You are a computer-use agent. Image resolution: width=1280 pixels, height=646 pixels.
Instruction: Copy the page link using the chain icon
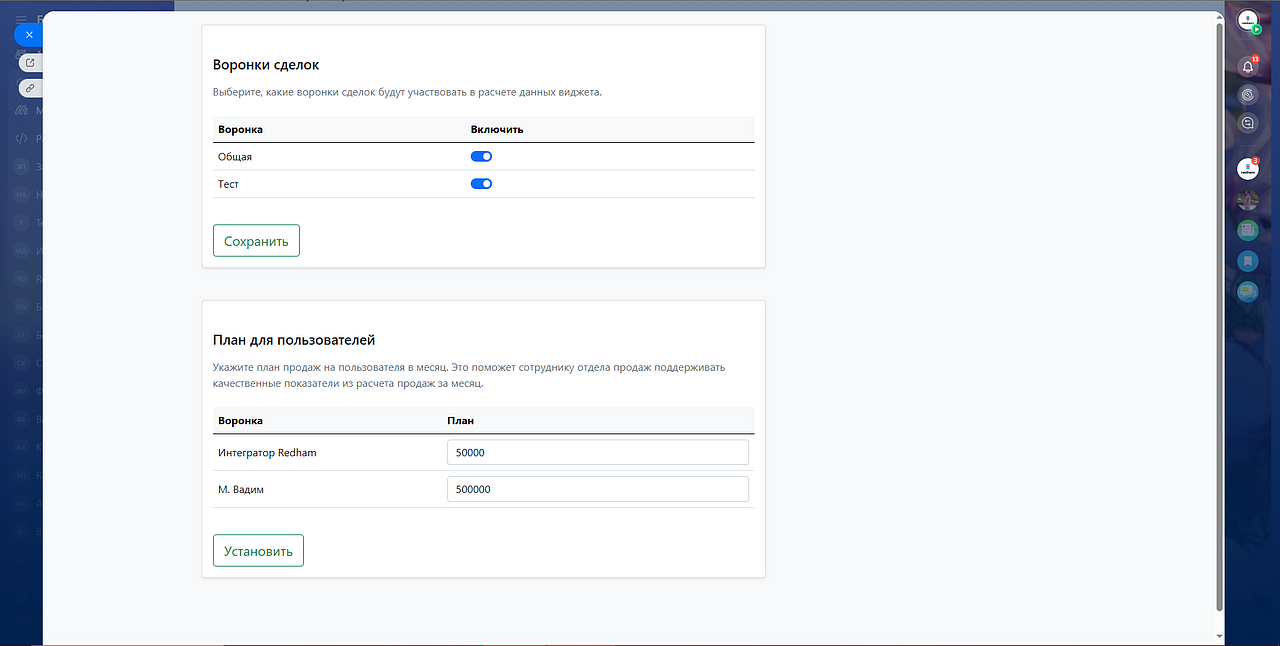click(30, 88)
